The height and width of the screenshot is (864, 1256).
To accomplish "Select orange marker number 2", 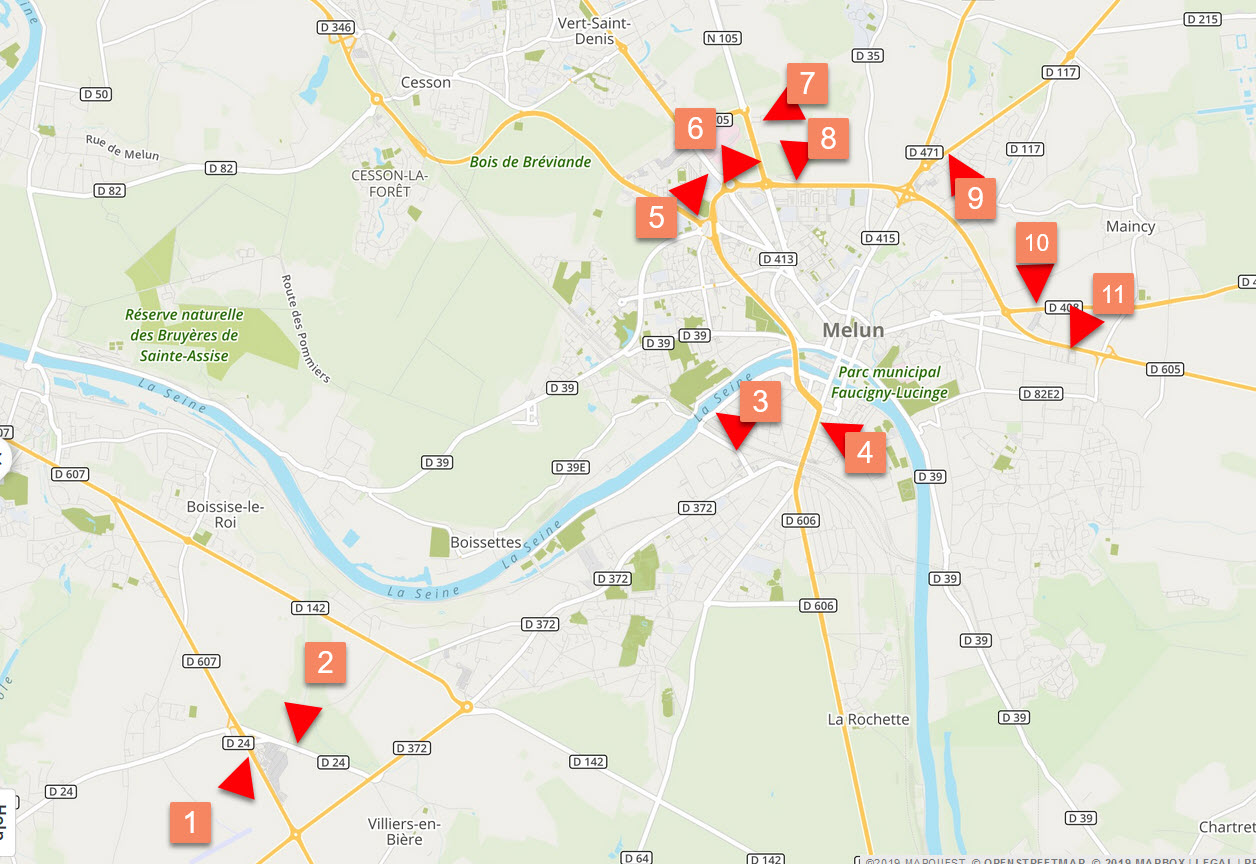I will (x=325, y=662).
